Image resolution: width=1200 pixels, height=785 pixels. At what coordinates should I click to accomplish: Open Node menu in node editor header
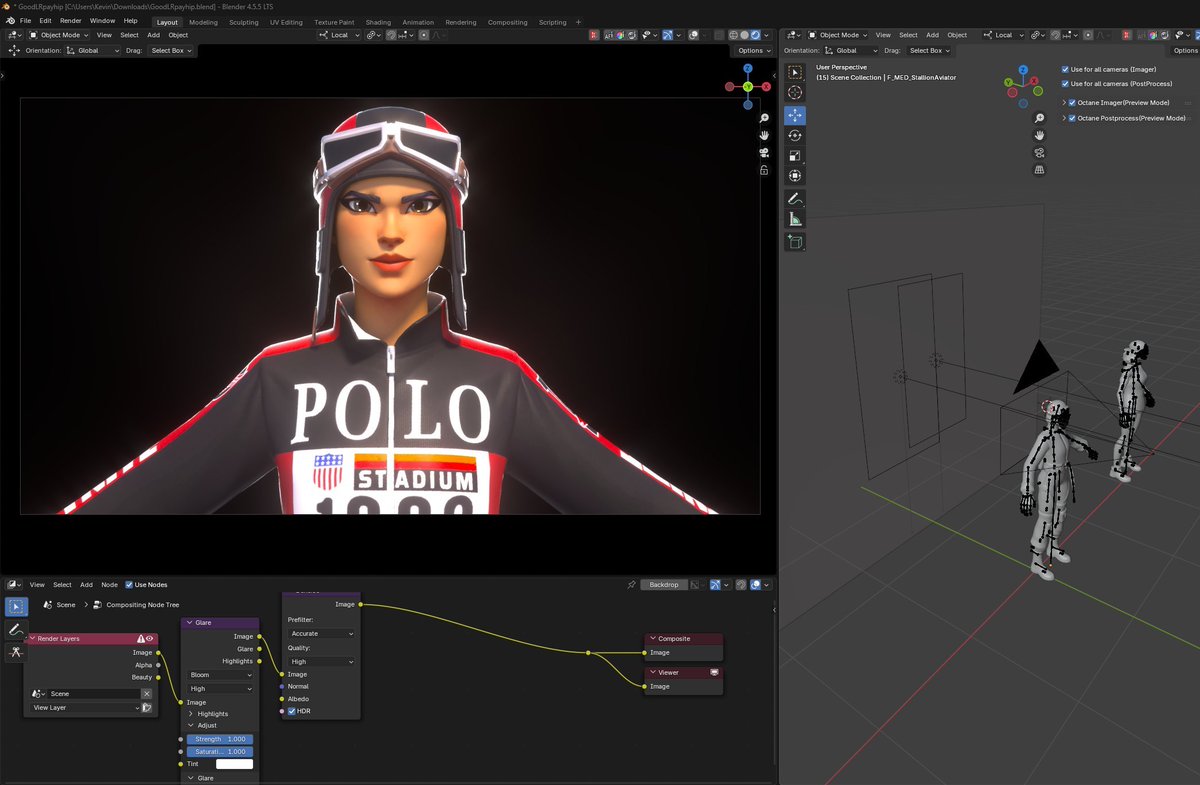point(109,584)
